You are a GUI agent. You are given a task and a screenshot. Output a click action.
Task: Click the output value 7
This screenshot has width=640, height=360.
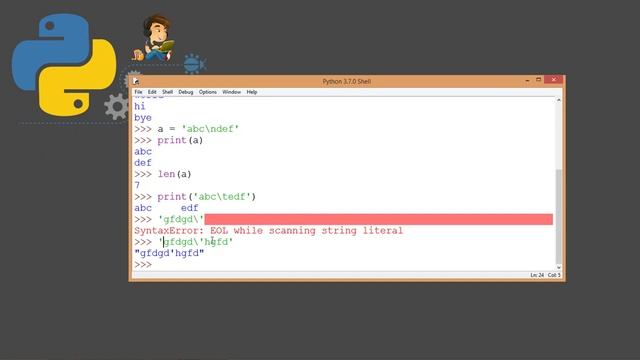(x=137, y=185)
